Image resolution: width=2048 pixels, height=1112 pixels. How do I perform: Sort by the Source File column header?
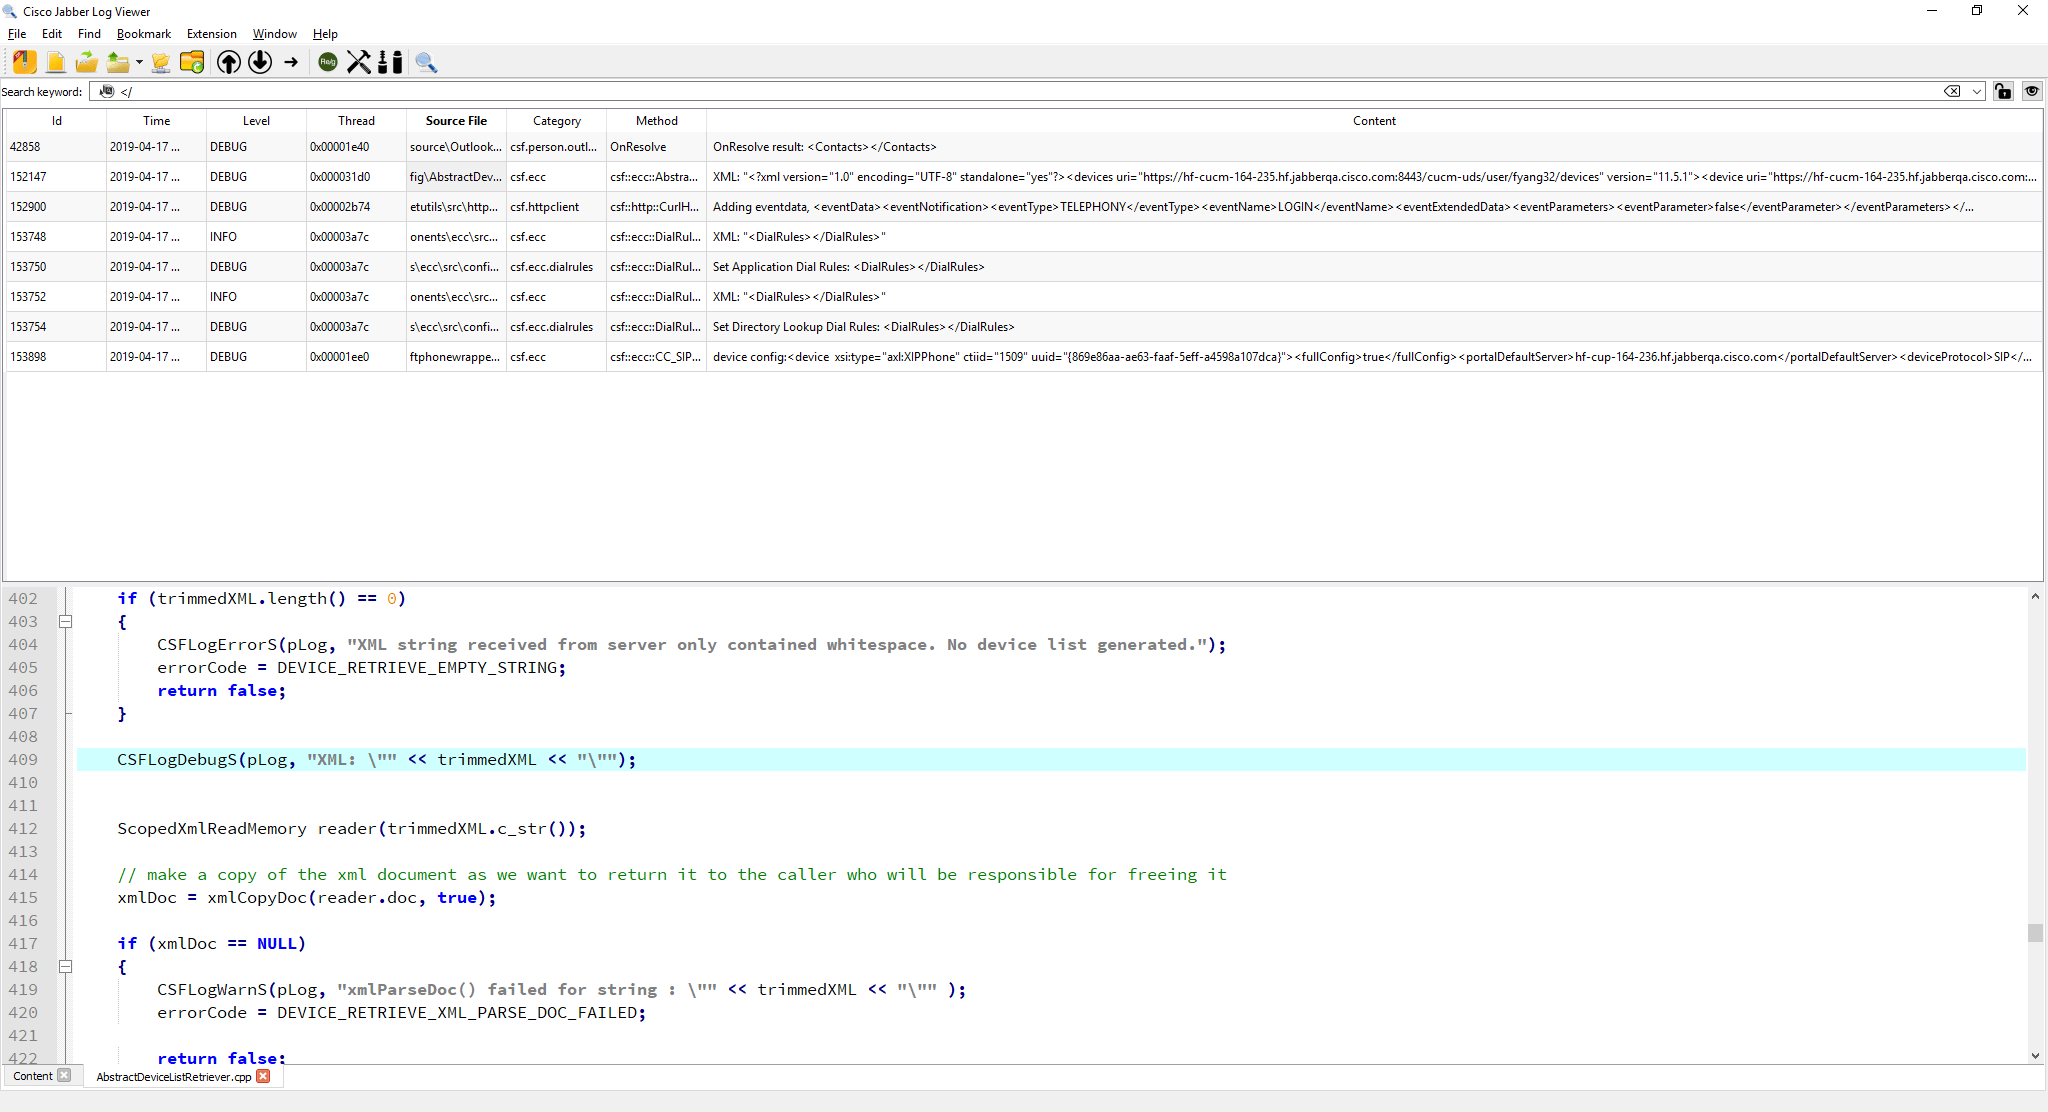(456, 120)
